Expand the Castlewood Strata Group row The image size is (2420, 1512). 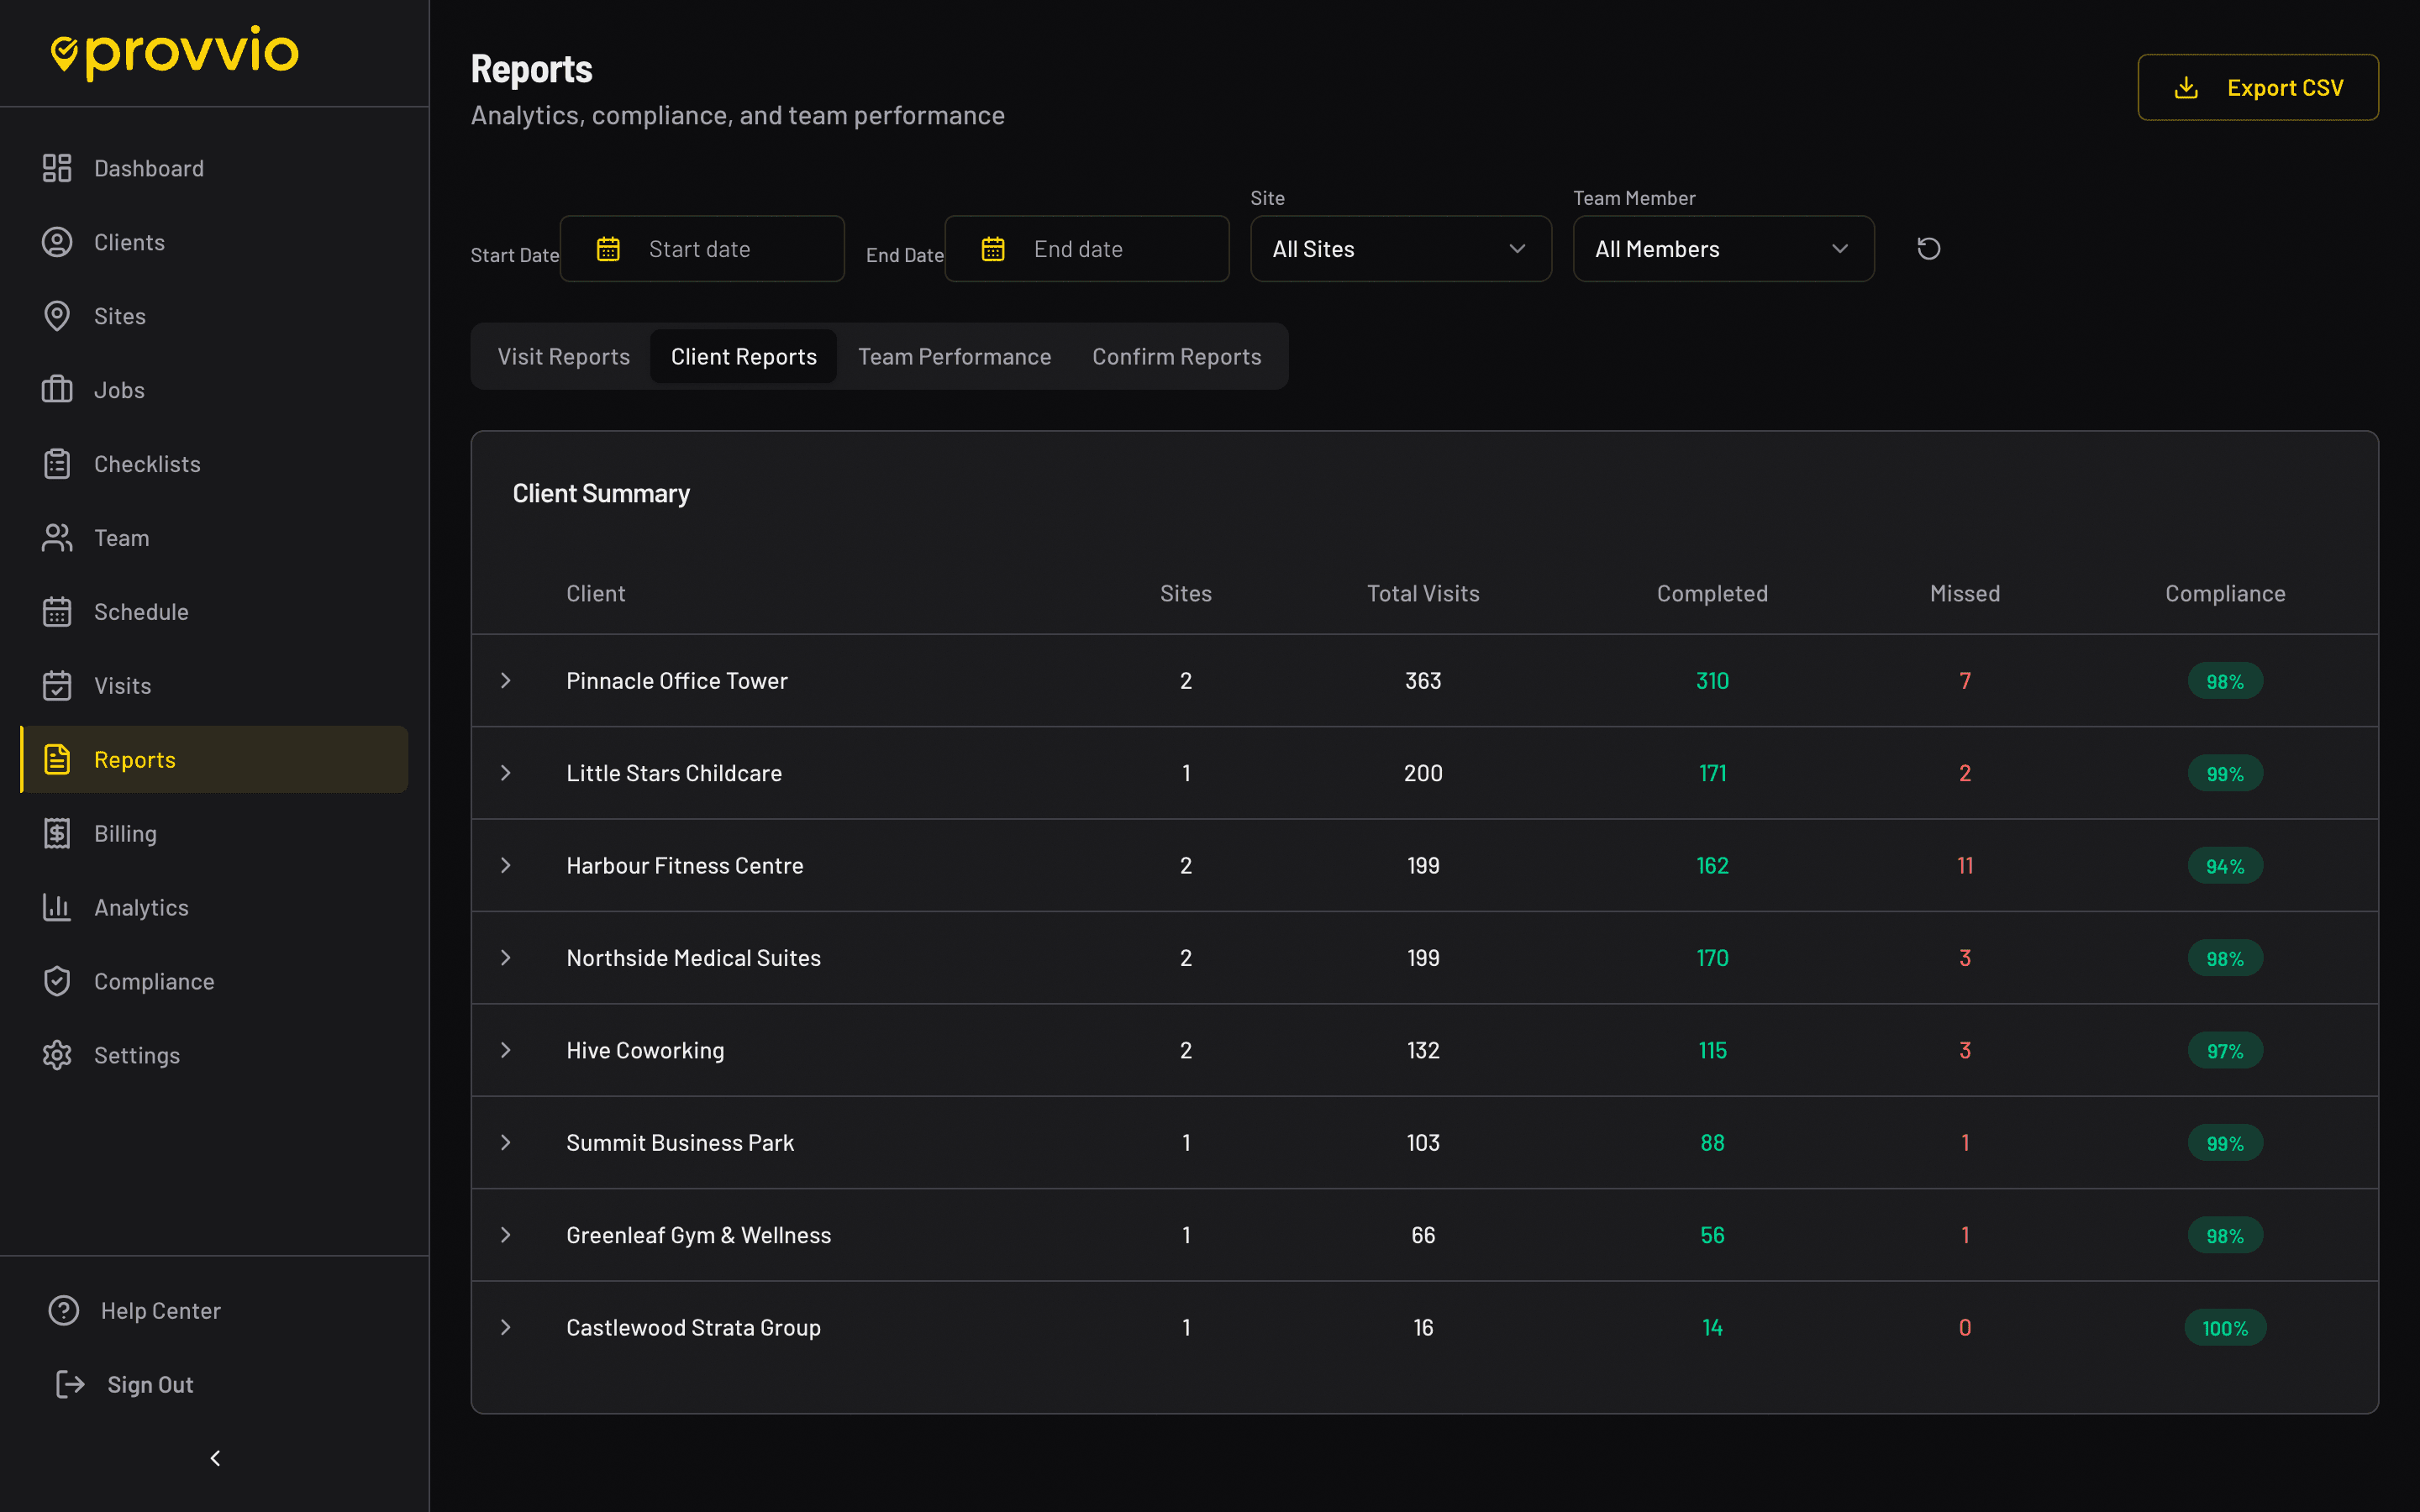point(506,1327)
